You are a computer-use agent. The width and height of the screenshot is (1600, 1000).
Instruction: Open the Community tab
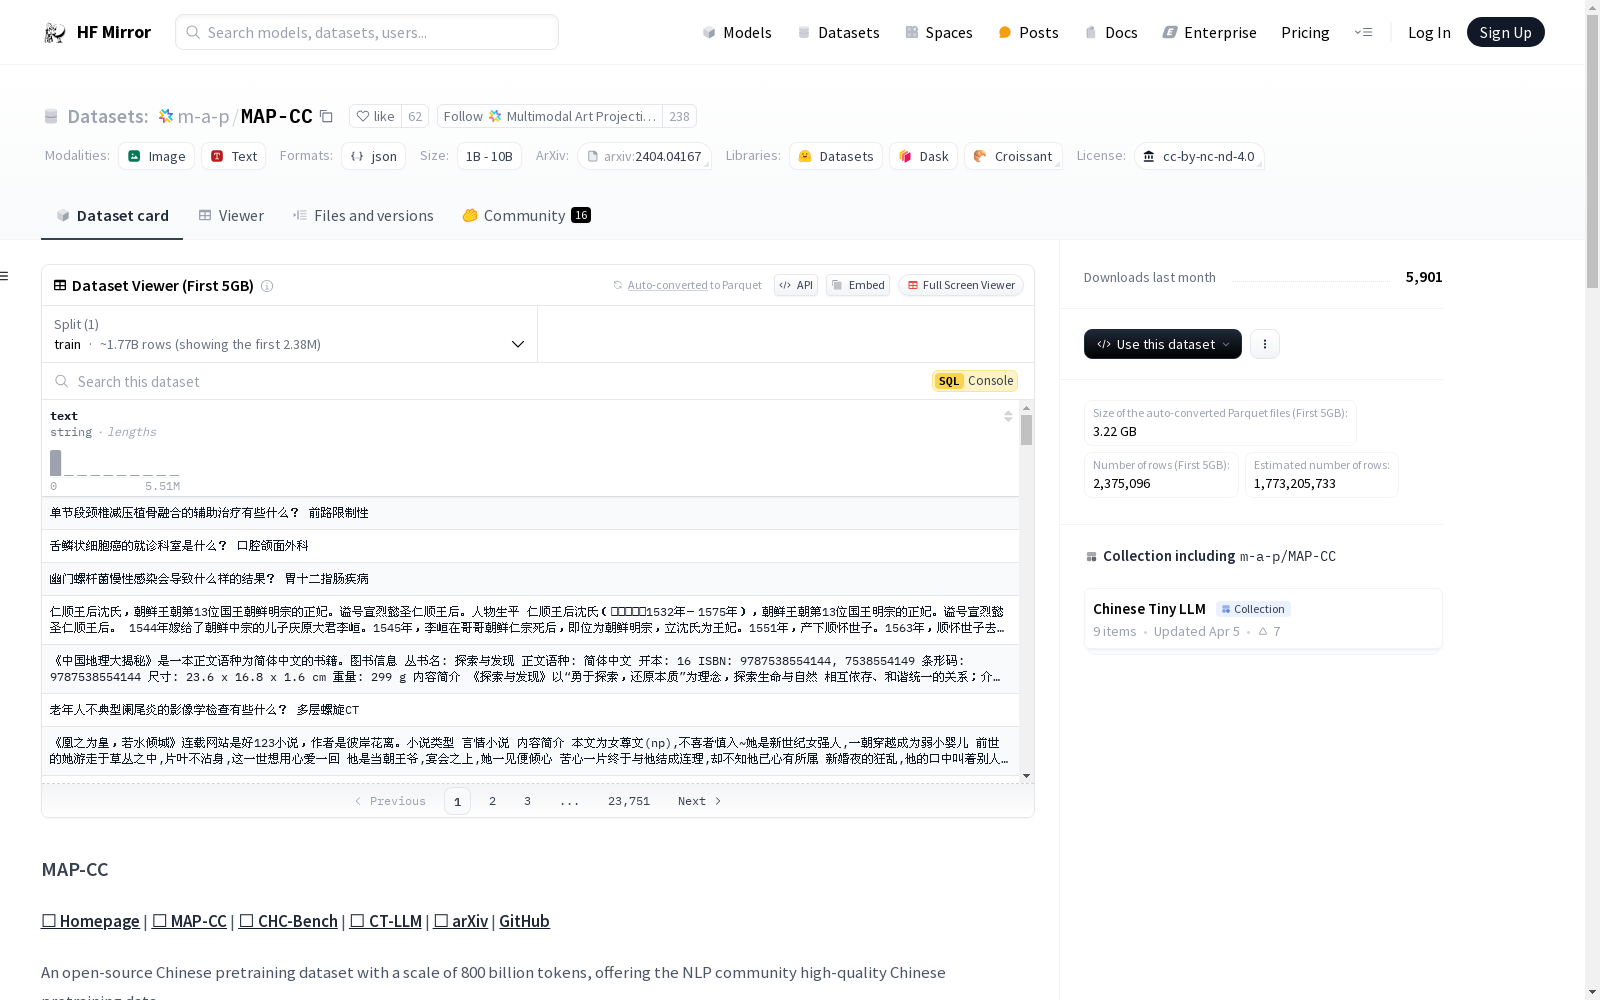[526, 215]
